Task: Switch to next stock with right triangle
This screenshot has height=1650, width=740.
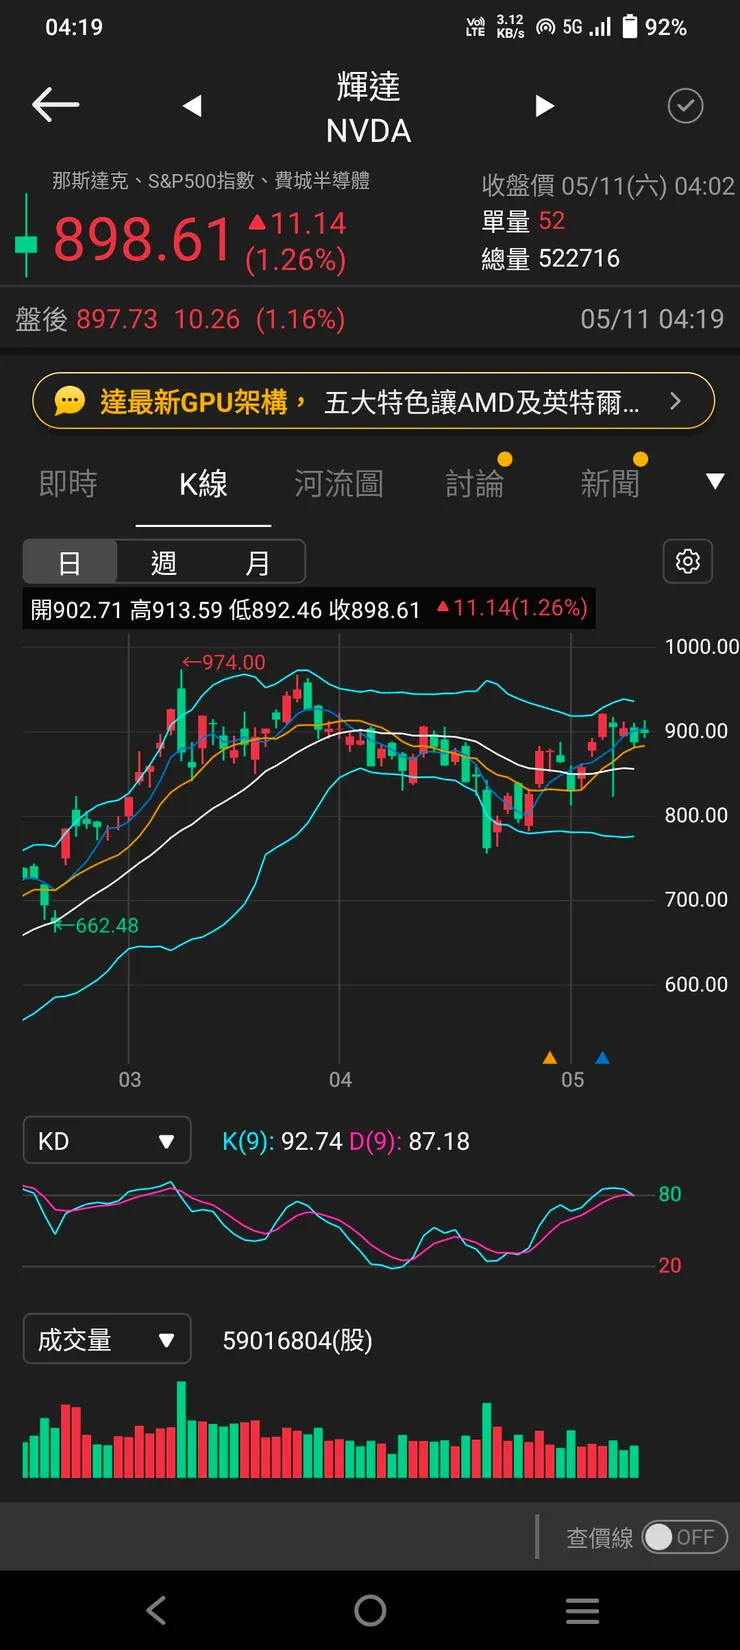Action: pos(544,106)
